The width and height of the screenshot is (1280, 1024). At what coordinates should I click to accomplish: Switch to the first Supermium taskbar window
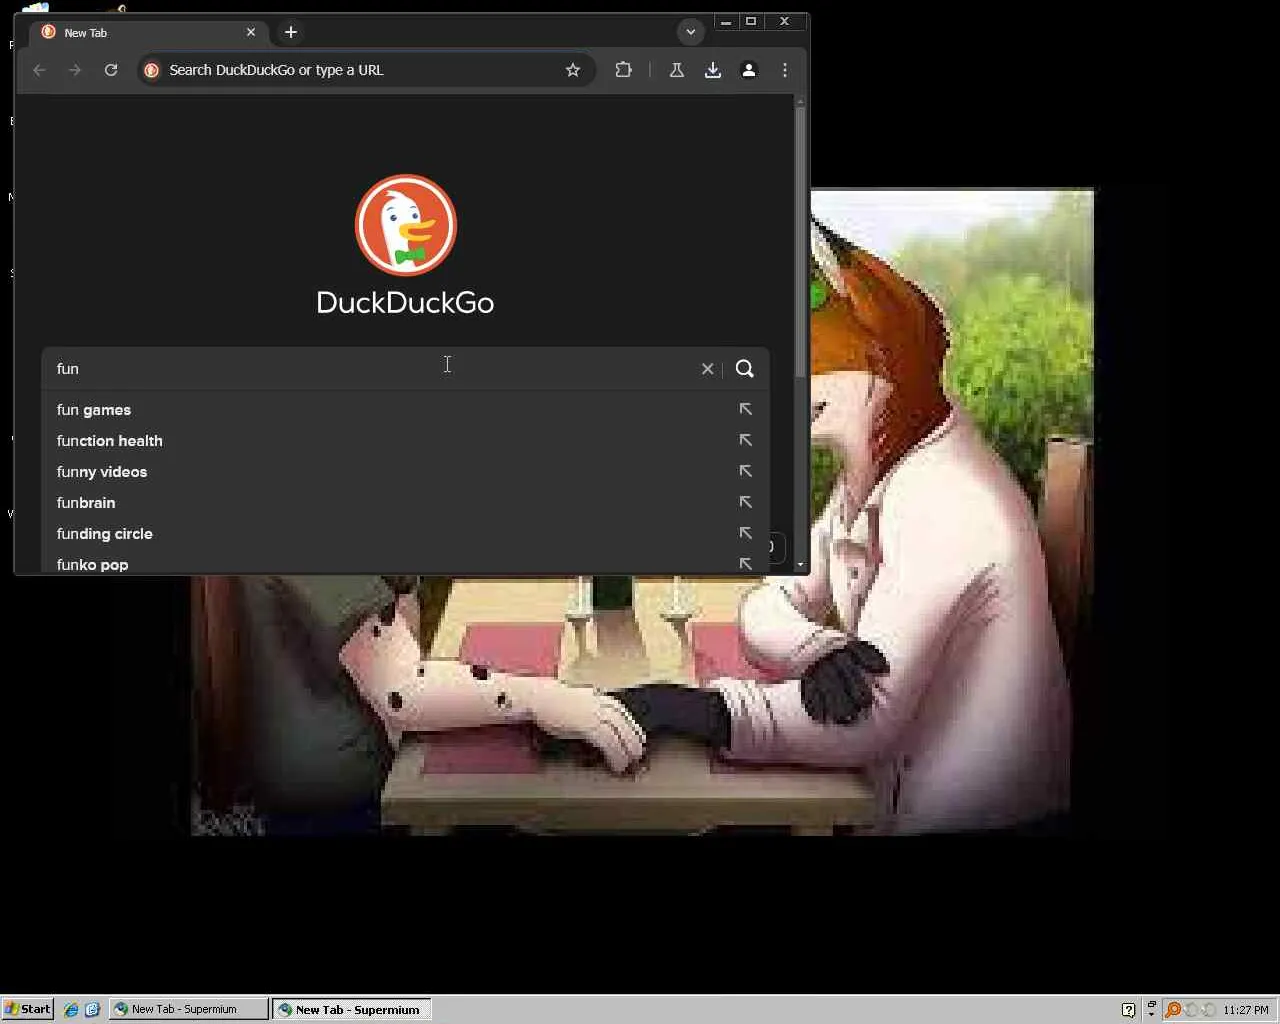[x=189, y=1010]
